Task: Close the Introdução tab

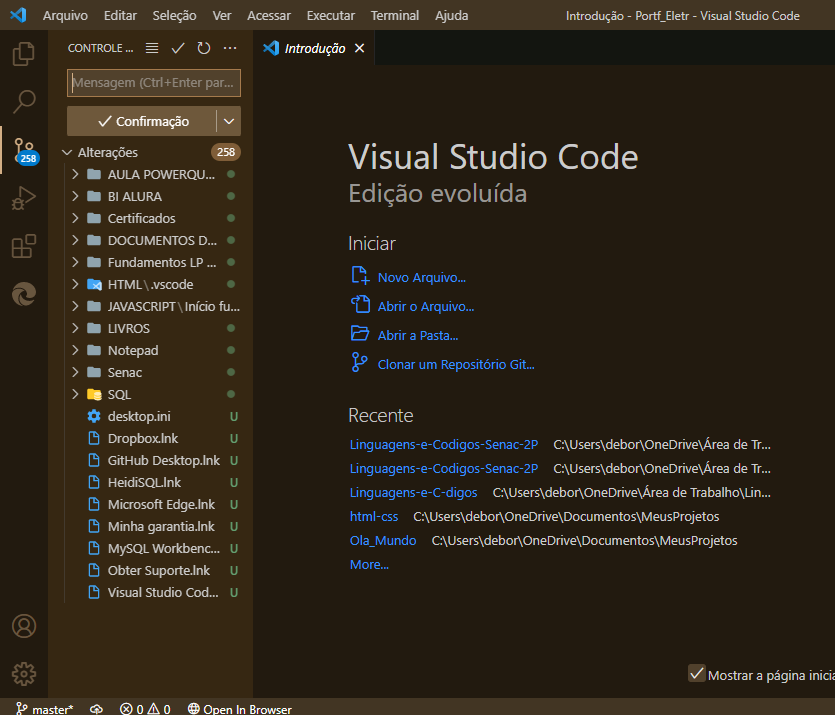Action: (x=360, y=48)
